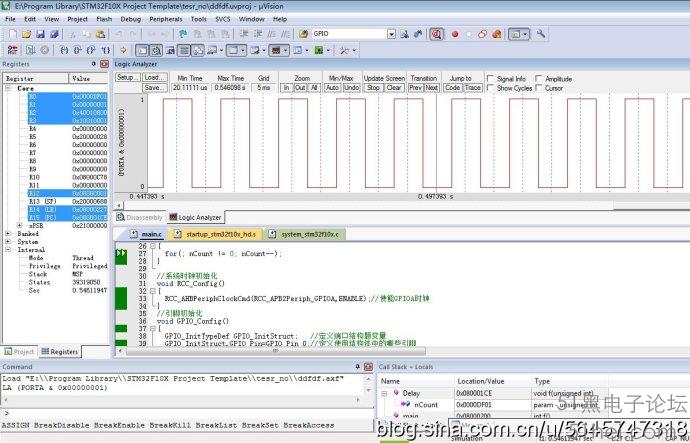Collapse the Internal register group

(8, 249)
